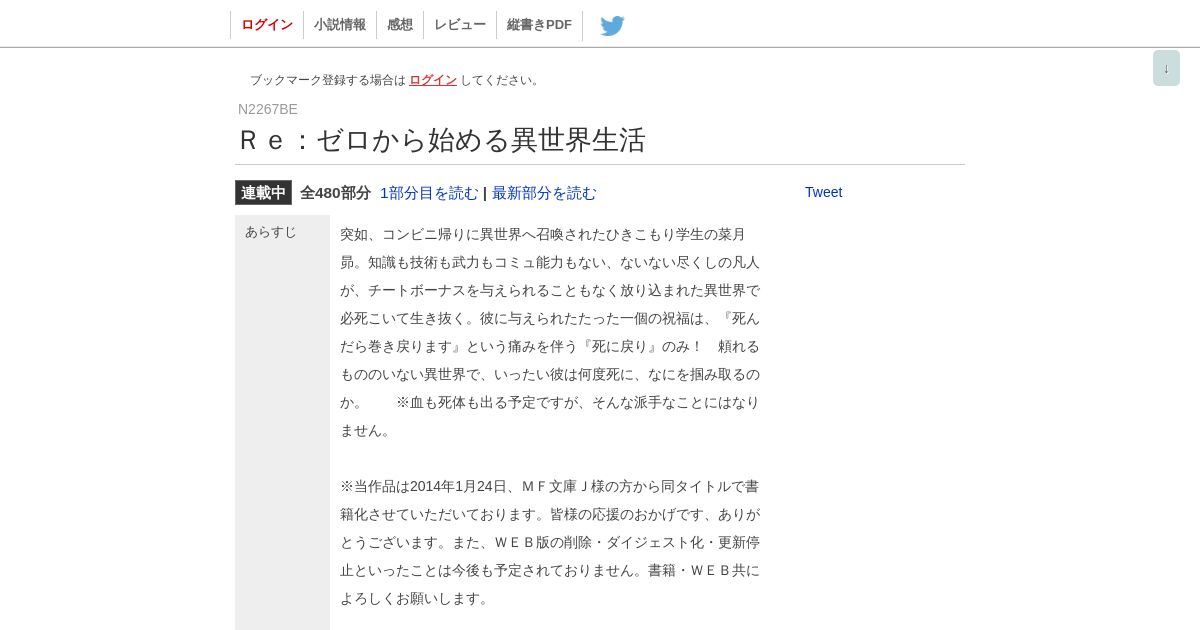The image size is (1200, 630).
Task: Open the ログイン item in top navigation
Action: (x=267, y=25)
